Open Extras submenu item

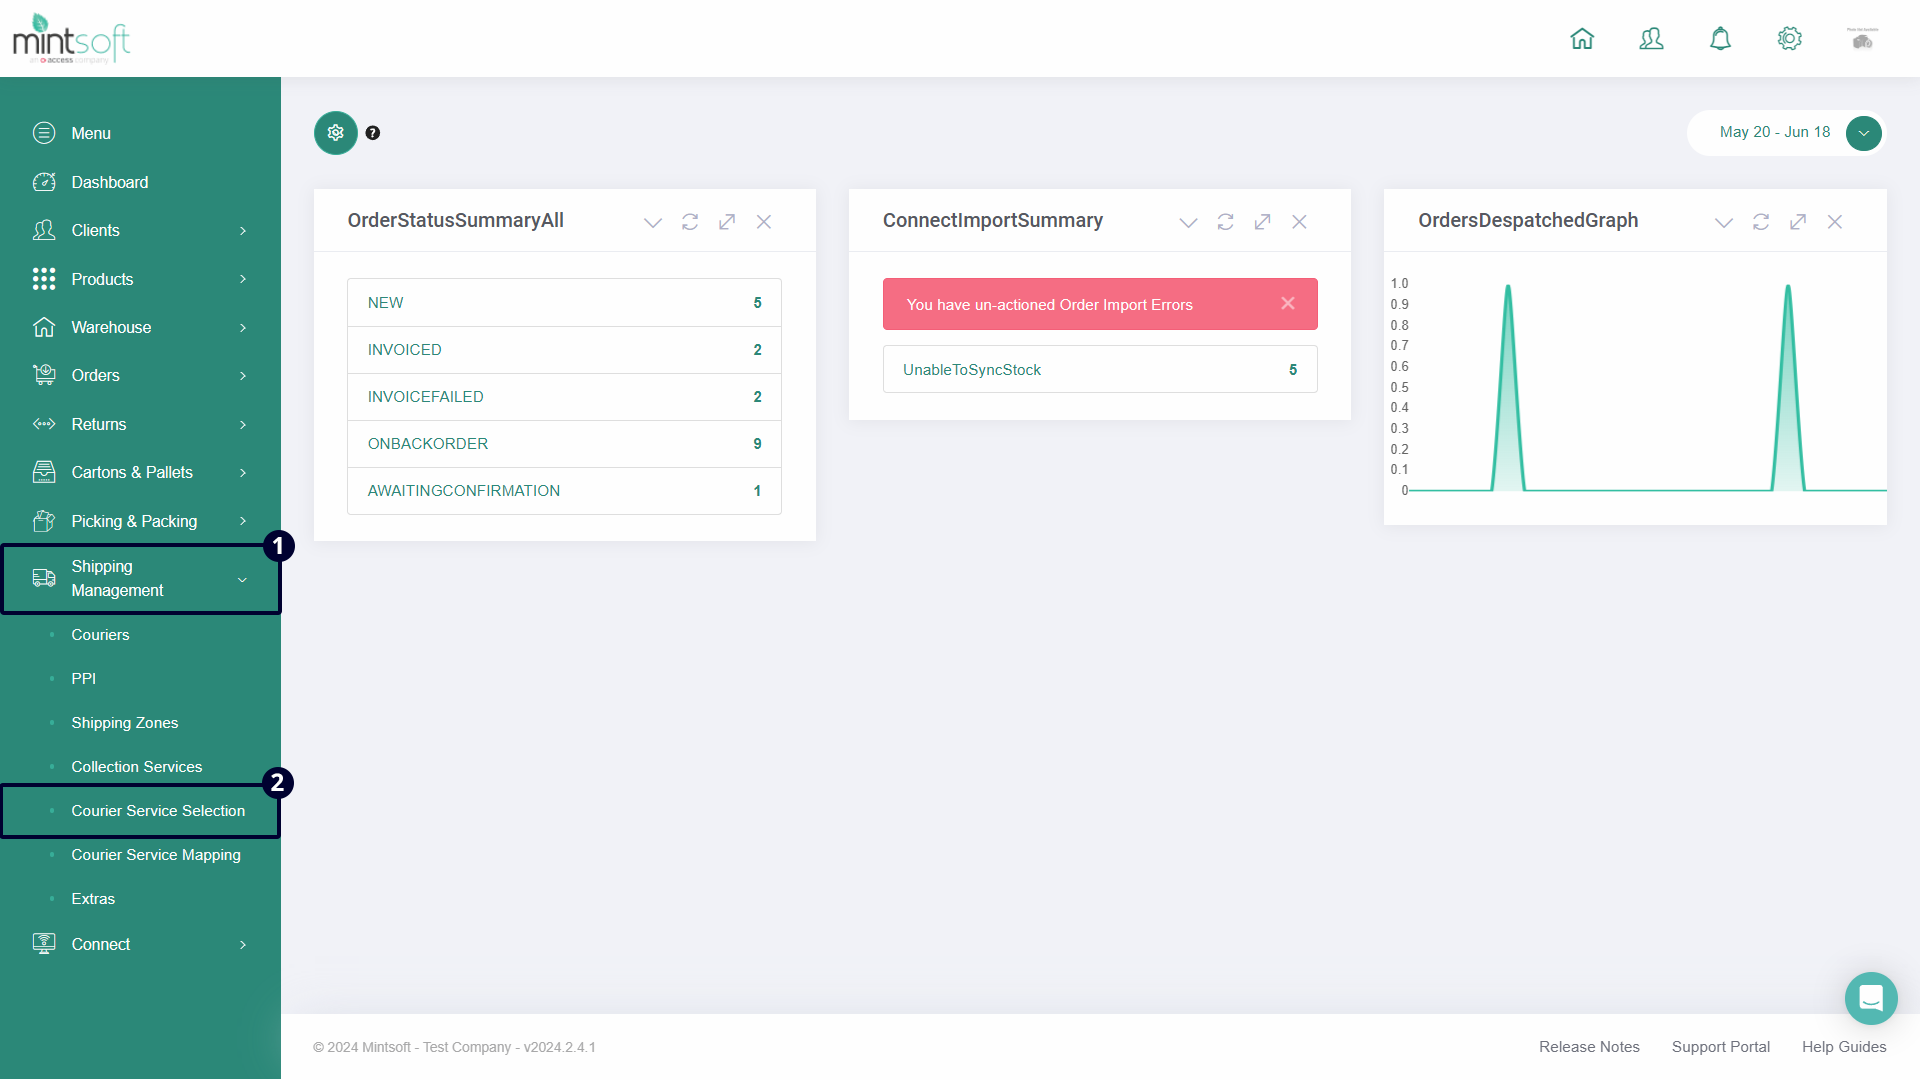click(x=93, y=899)
